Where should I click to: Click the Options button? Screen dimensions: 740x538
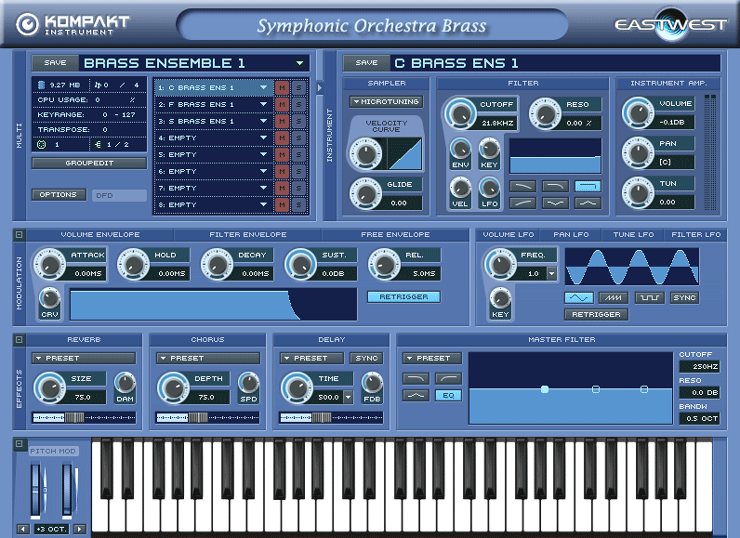pyautogui.click(x=58, y=194)
